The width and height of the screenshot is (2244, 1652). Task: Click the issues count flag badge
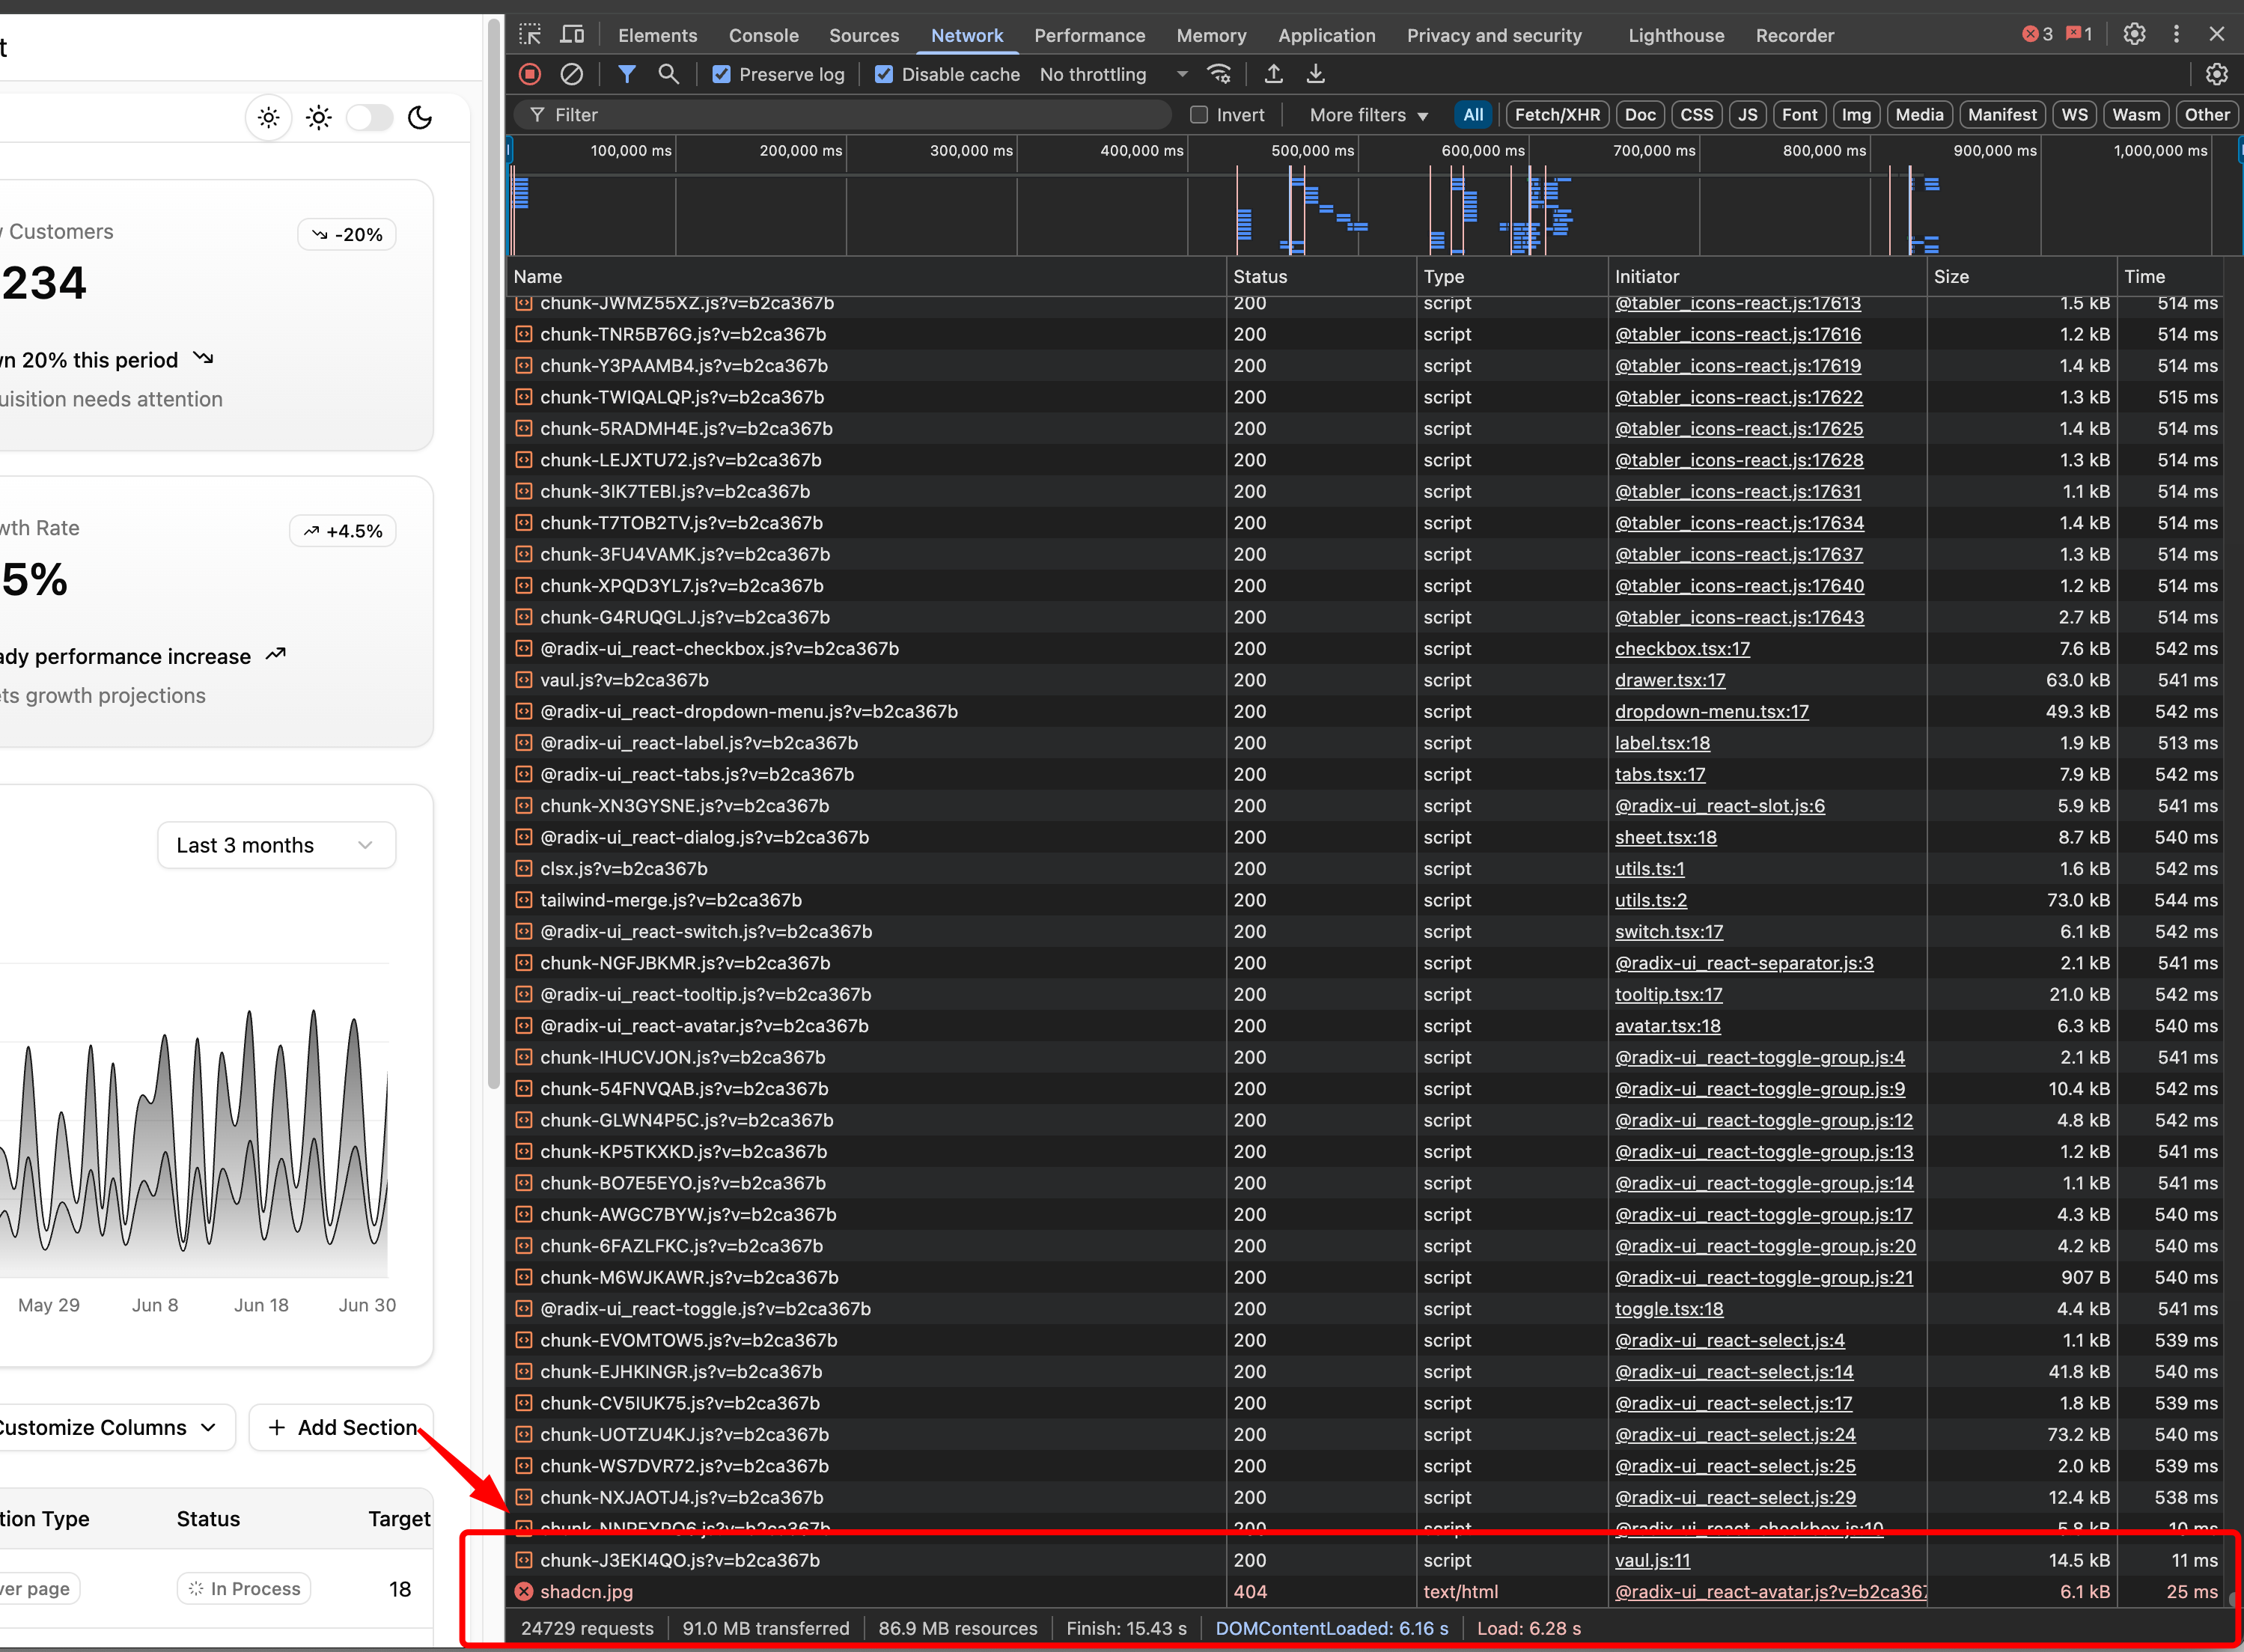click(x=2079, y=34)
